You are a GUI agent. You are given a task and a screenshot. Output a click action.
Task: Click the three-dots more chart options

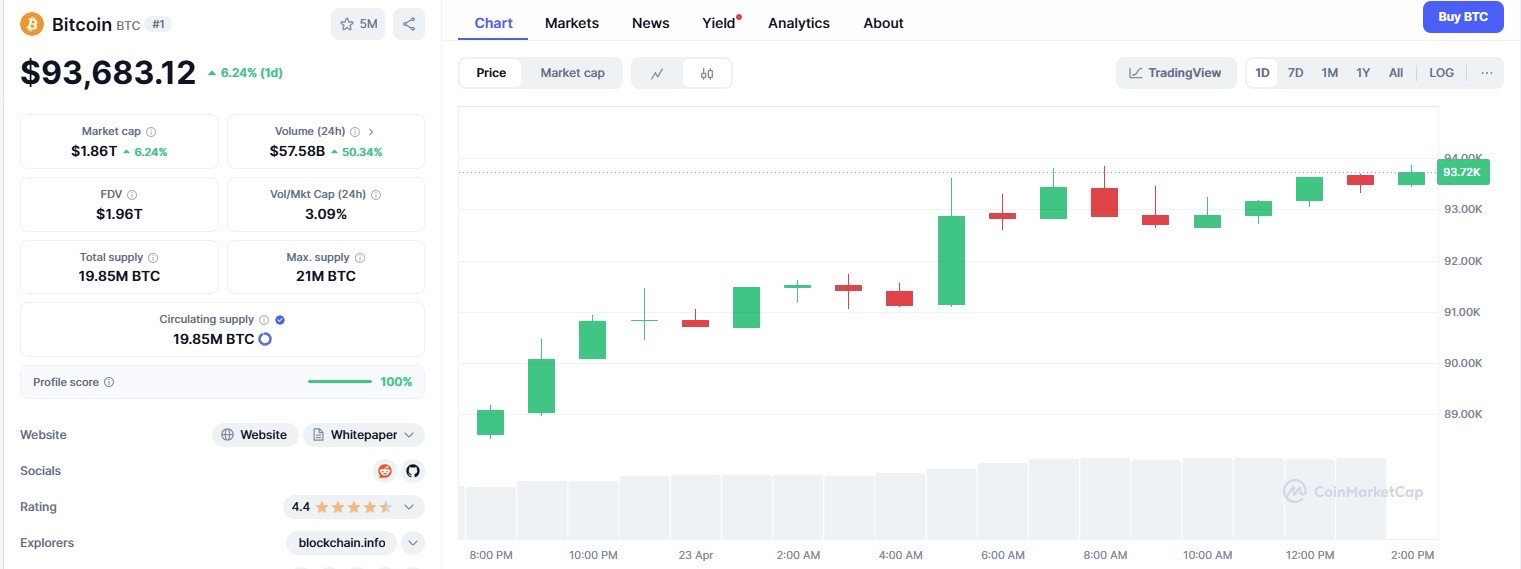pyautogui.click(x=1487, y=73)
